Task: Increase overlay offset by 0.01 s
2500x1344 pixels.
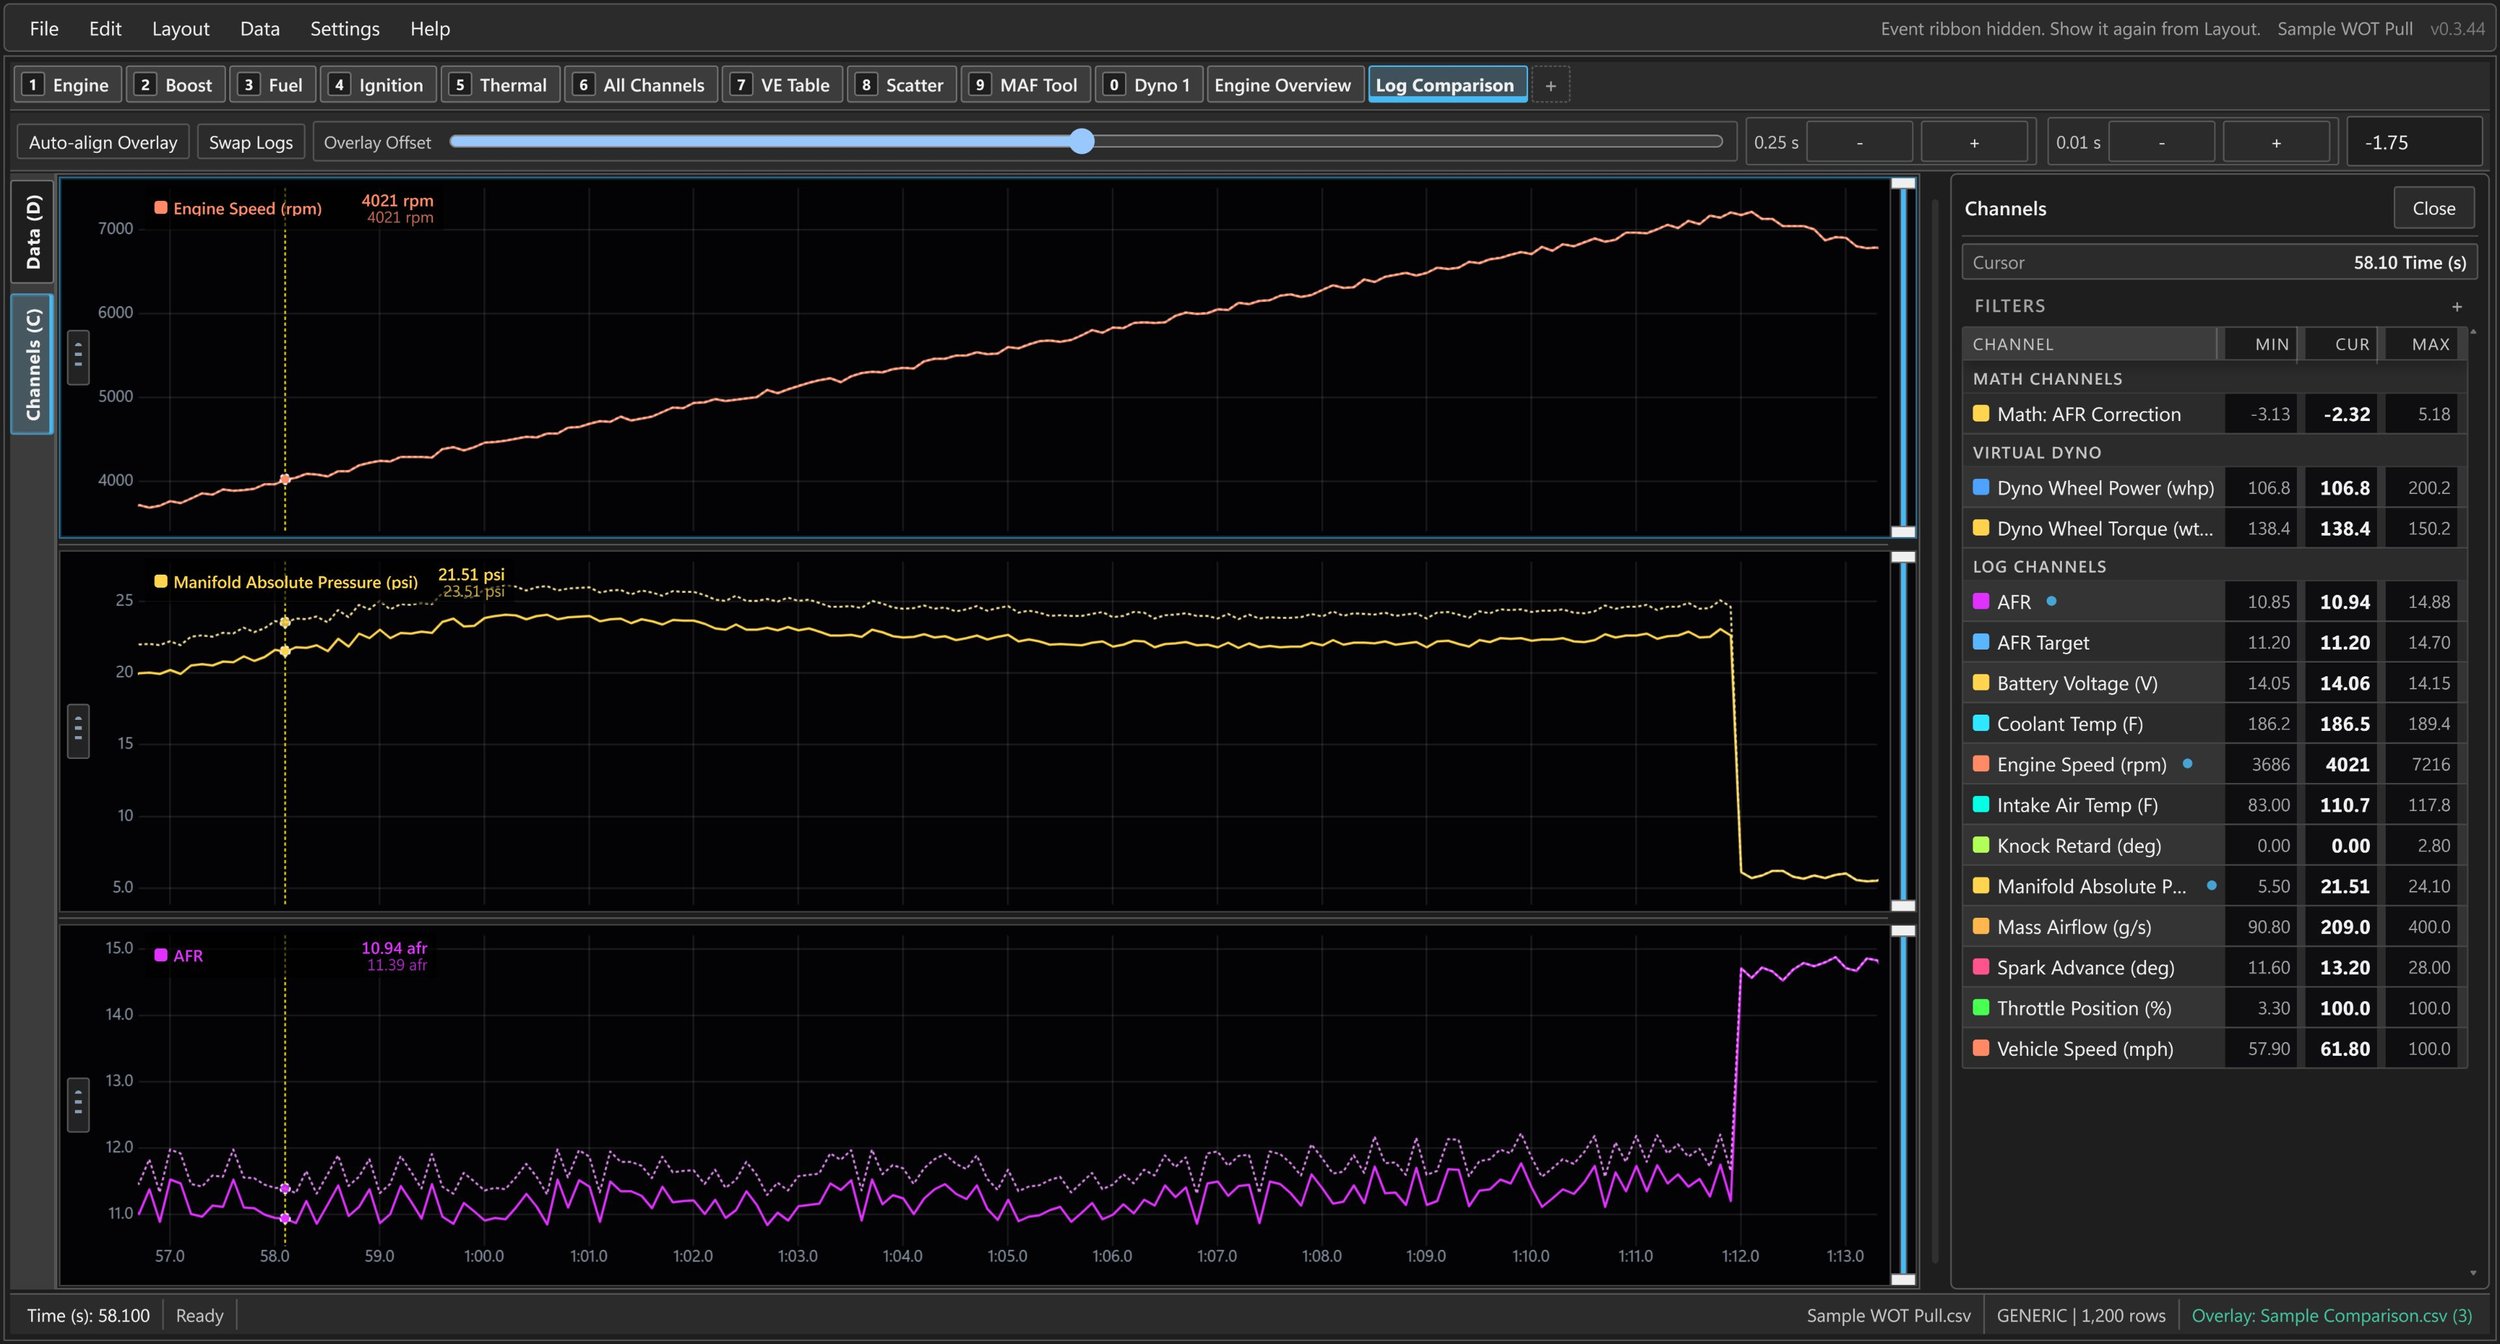Action: tap(2276, 142)
